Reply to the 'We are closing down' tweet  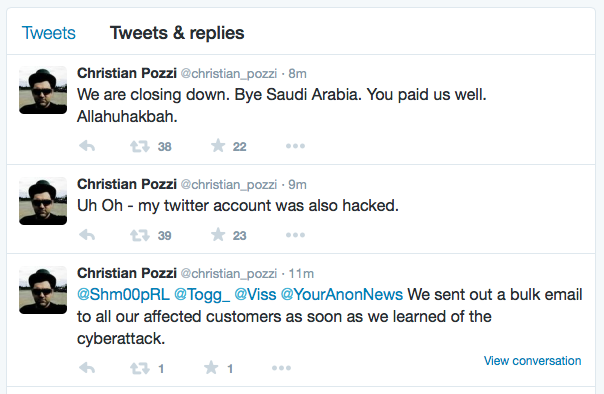pos(87,146)
